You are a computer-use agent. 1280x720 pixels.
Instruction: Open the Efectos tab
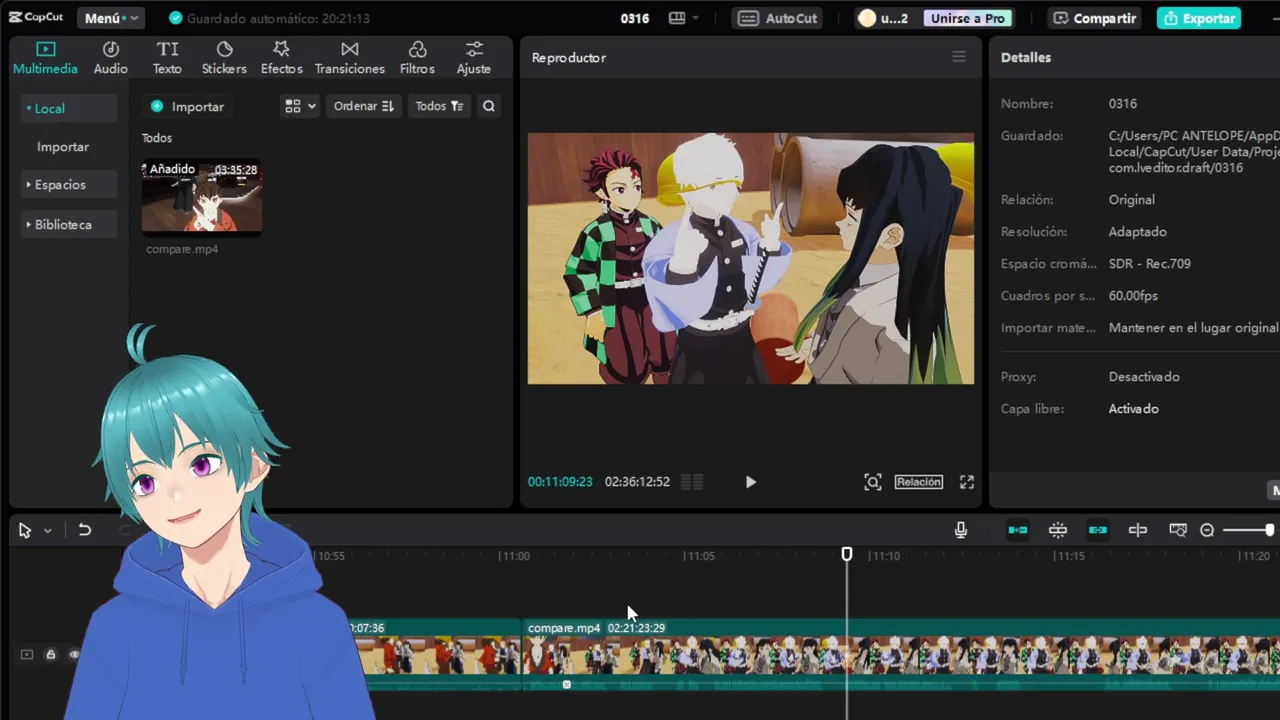281,58
